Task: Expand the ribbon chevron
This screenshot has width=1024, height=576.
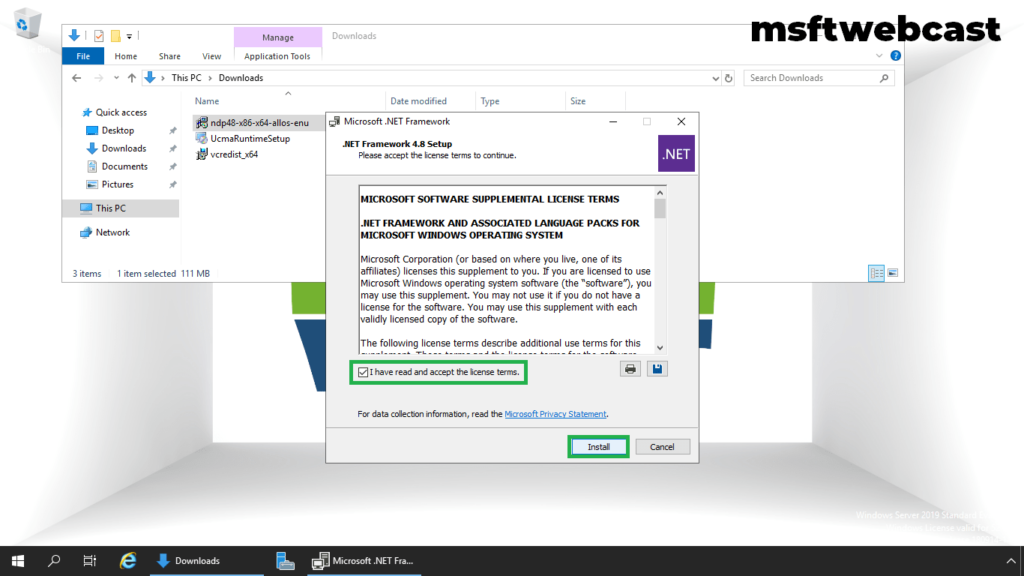Action: click(x=879, y=56)
